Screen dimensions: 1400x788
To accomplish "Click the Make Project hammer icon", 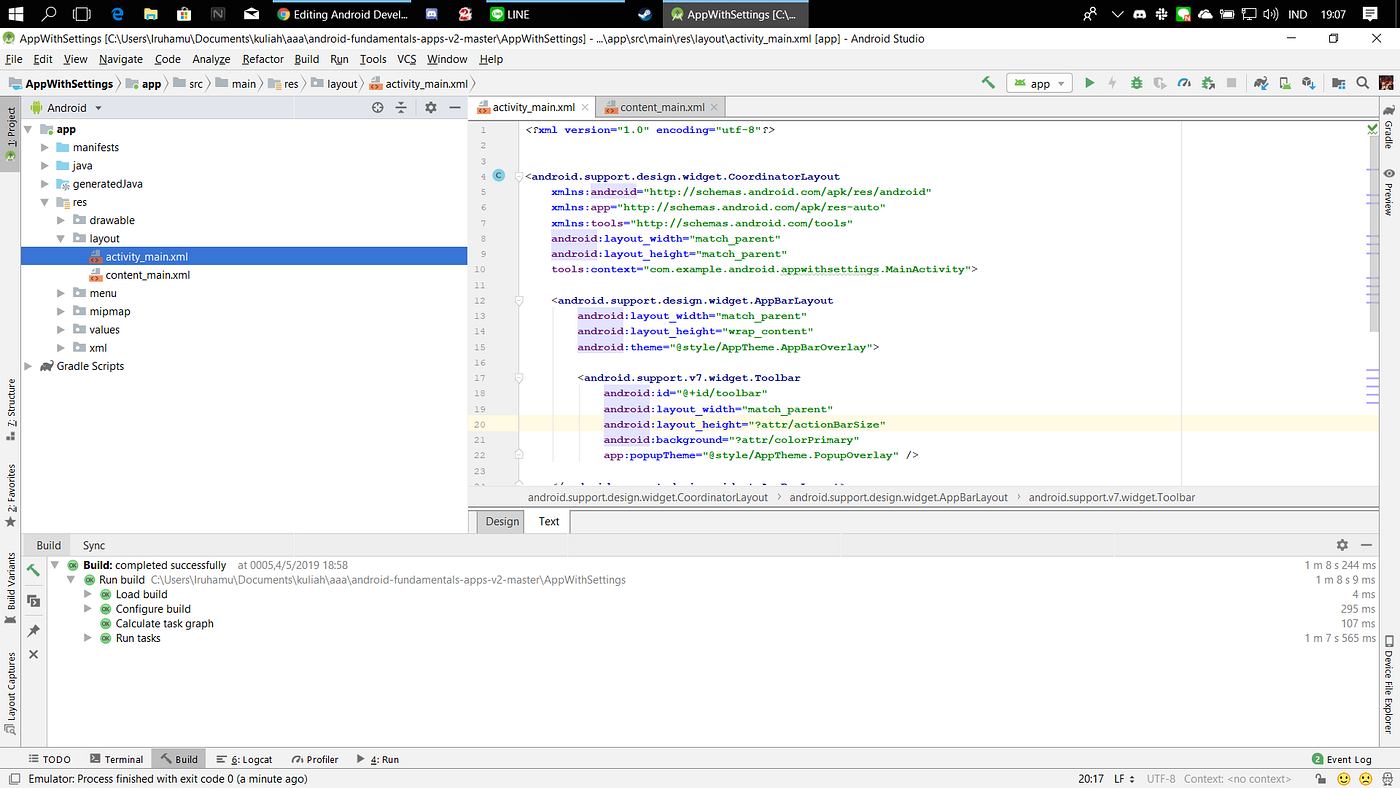I will click(x=988, y=83).
